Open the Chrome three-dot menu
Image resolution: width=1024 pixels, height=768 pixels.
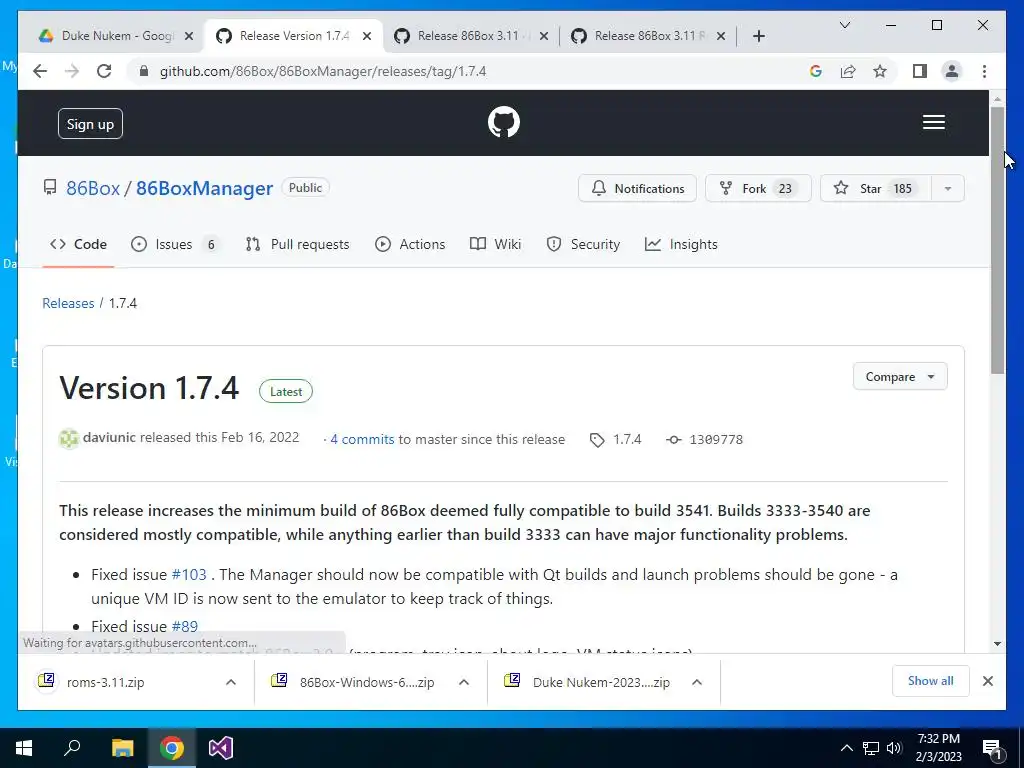point(984,71)
